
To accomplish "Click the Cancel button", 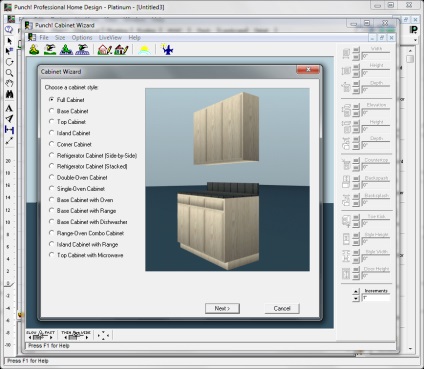I will 282,308.
